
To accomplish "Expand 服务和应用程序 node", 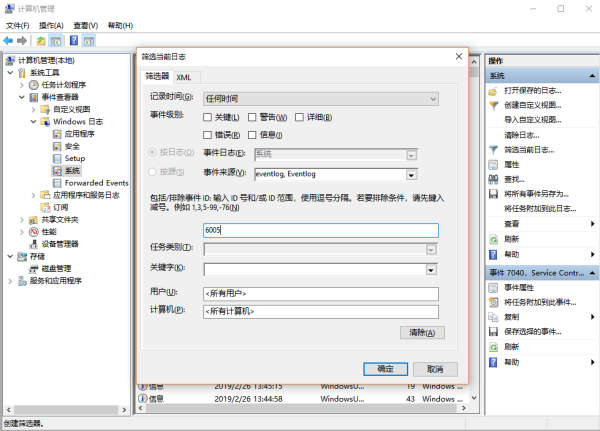I will [x=10, y=281].
